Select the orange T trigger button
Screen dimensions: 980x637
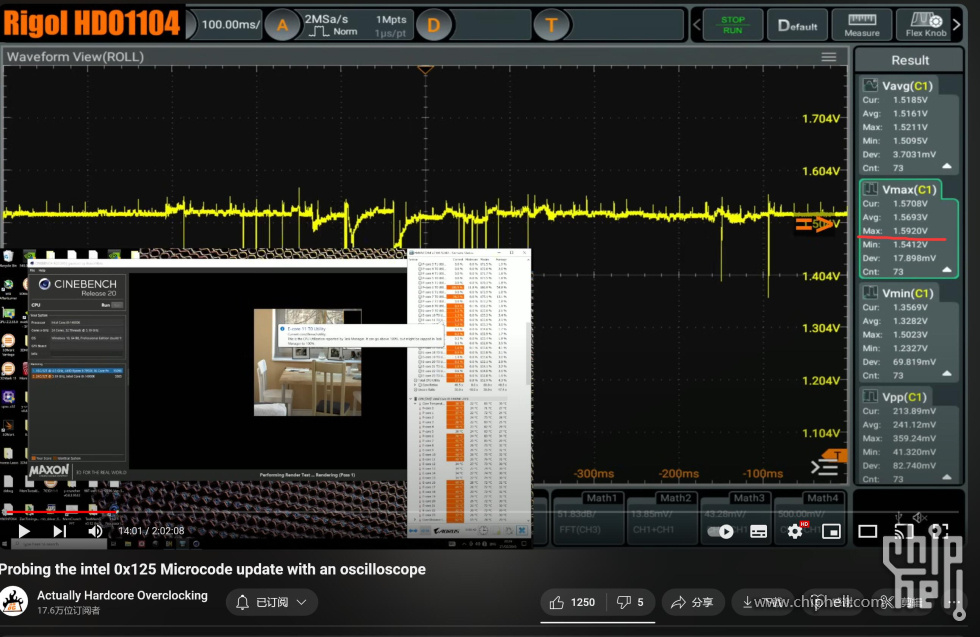point(551,25)
